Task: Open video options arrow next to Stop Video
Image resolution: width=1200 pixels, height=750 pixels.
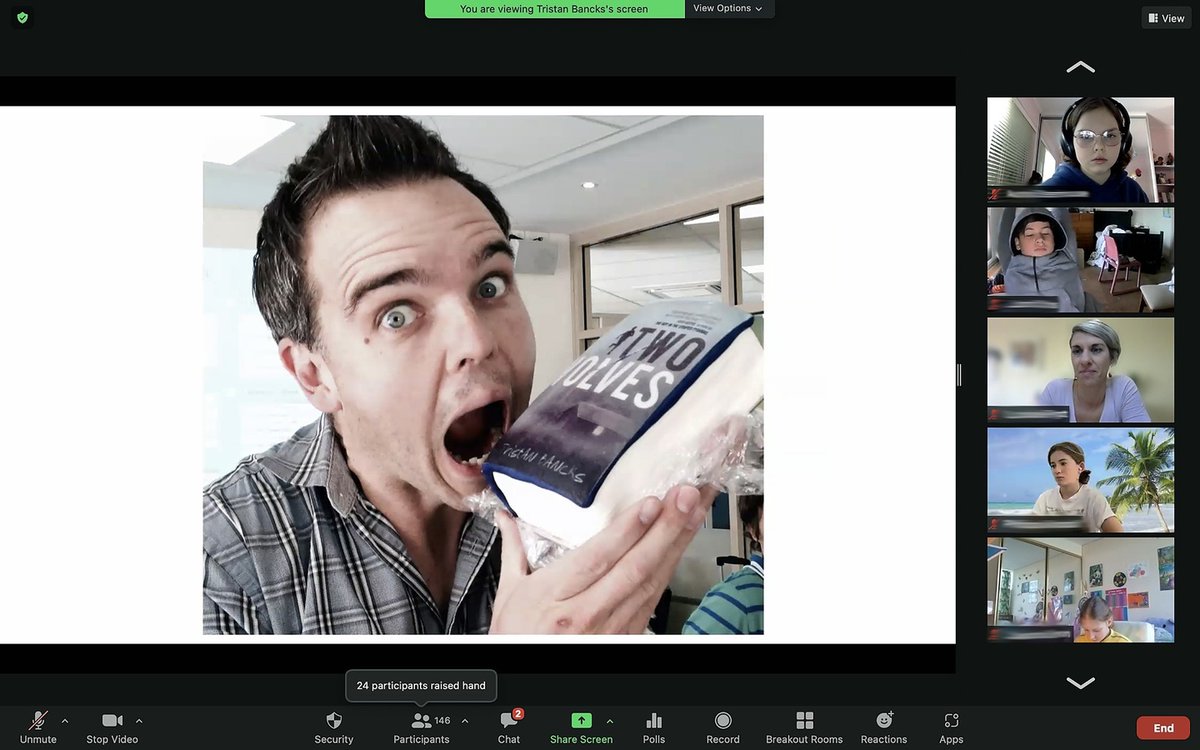Action: coord(139,721)
